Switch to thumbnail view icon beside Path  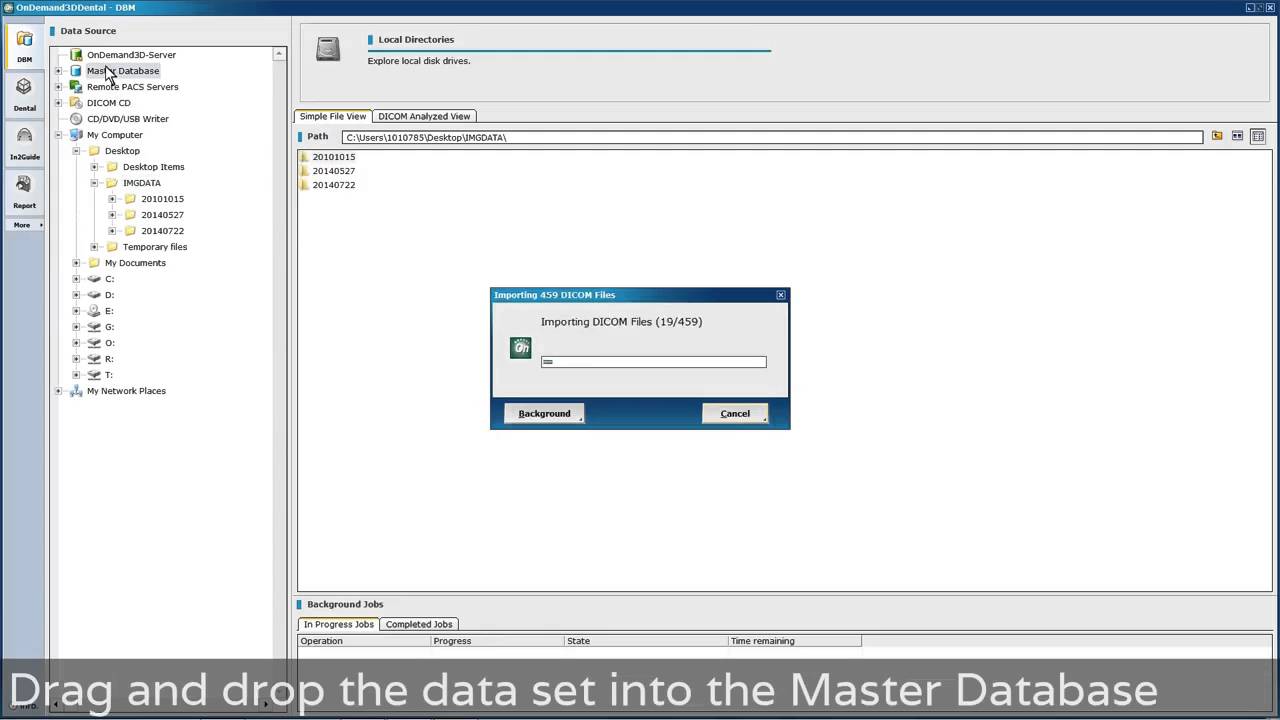(1237, 136)
